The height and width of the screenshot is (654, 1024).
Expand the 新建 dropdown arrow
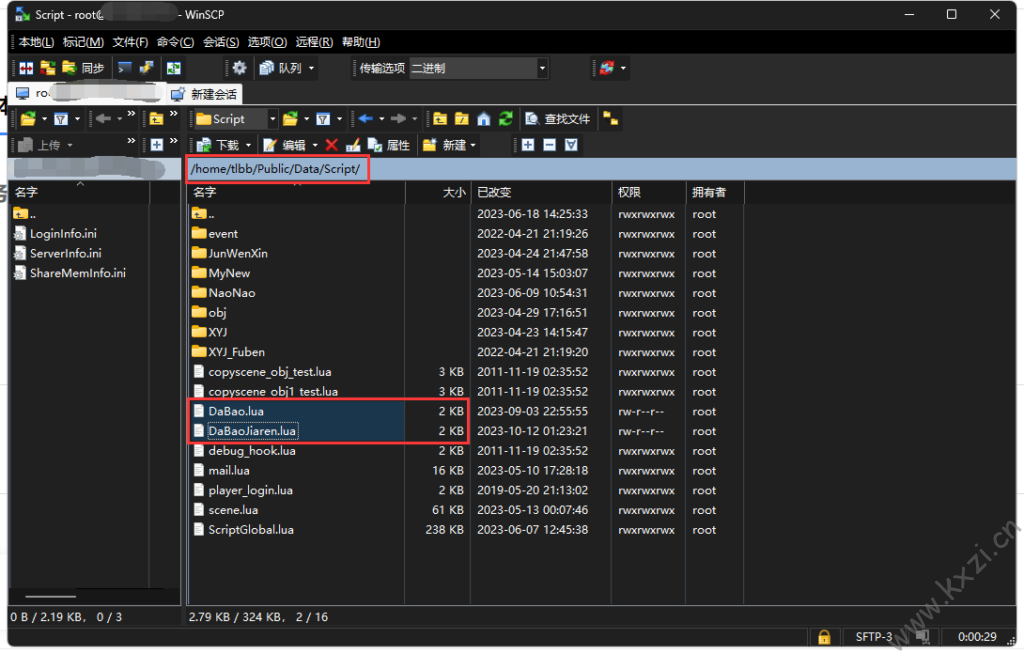[x=473, y=145]
